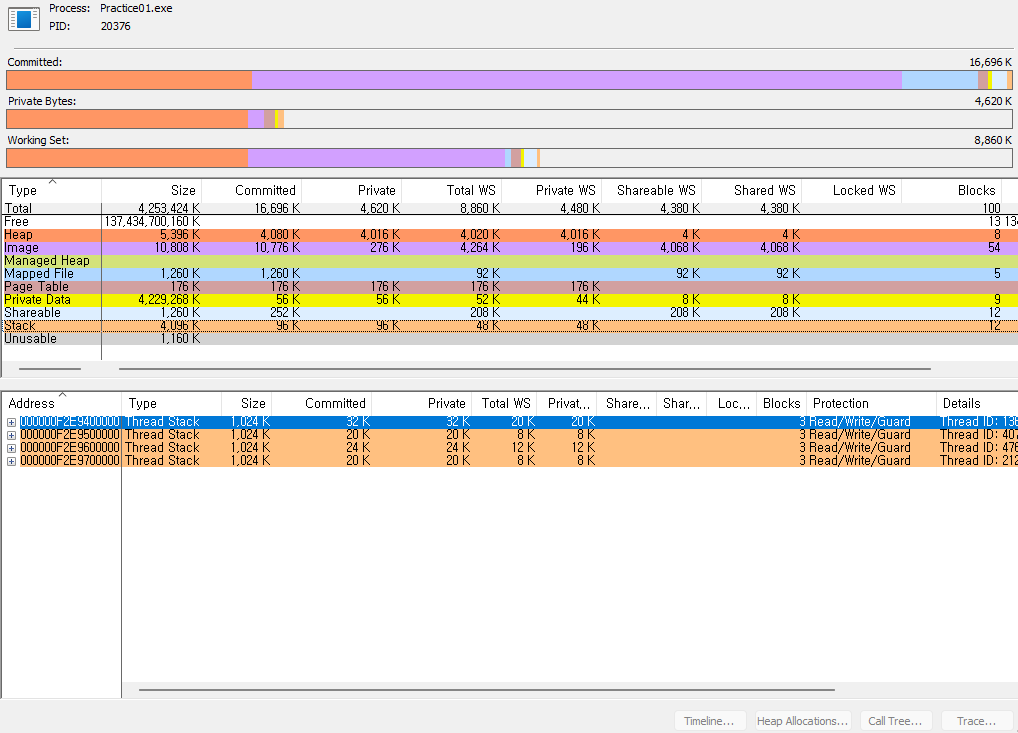Select the Mapped File row

pyautogui.click(x=510, y=273)
